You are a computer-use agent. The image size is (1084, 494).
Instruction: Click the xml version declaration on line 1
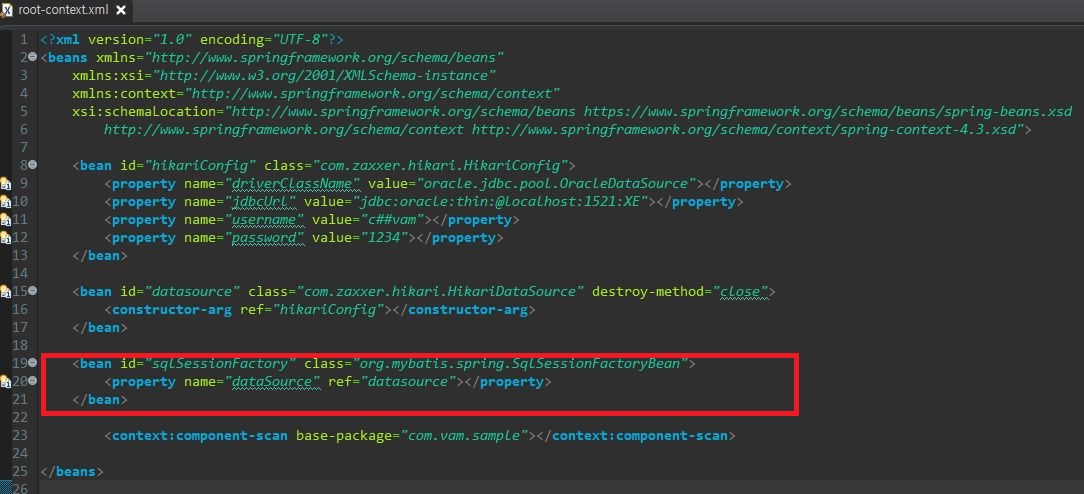click(x=191, y=39)
